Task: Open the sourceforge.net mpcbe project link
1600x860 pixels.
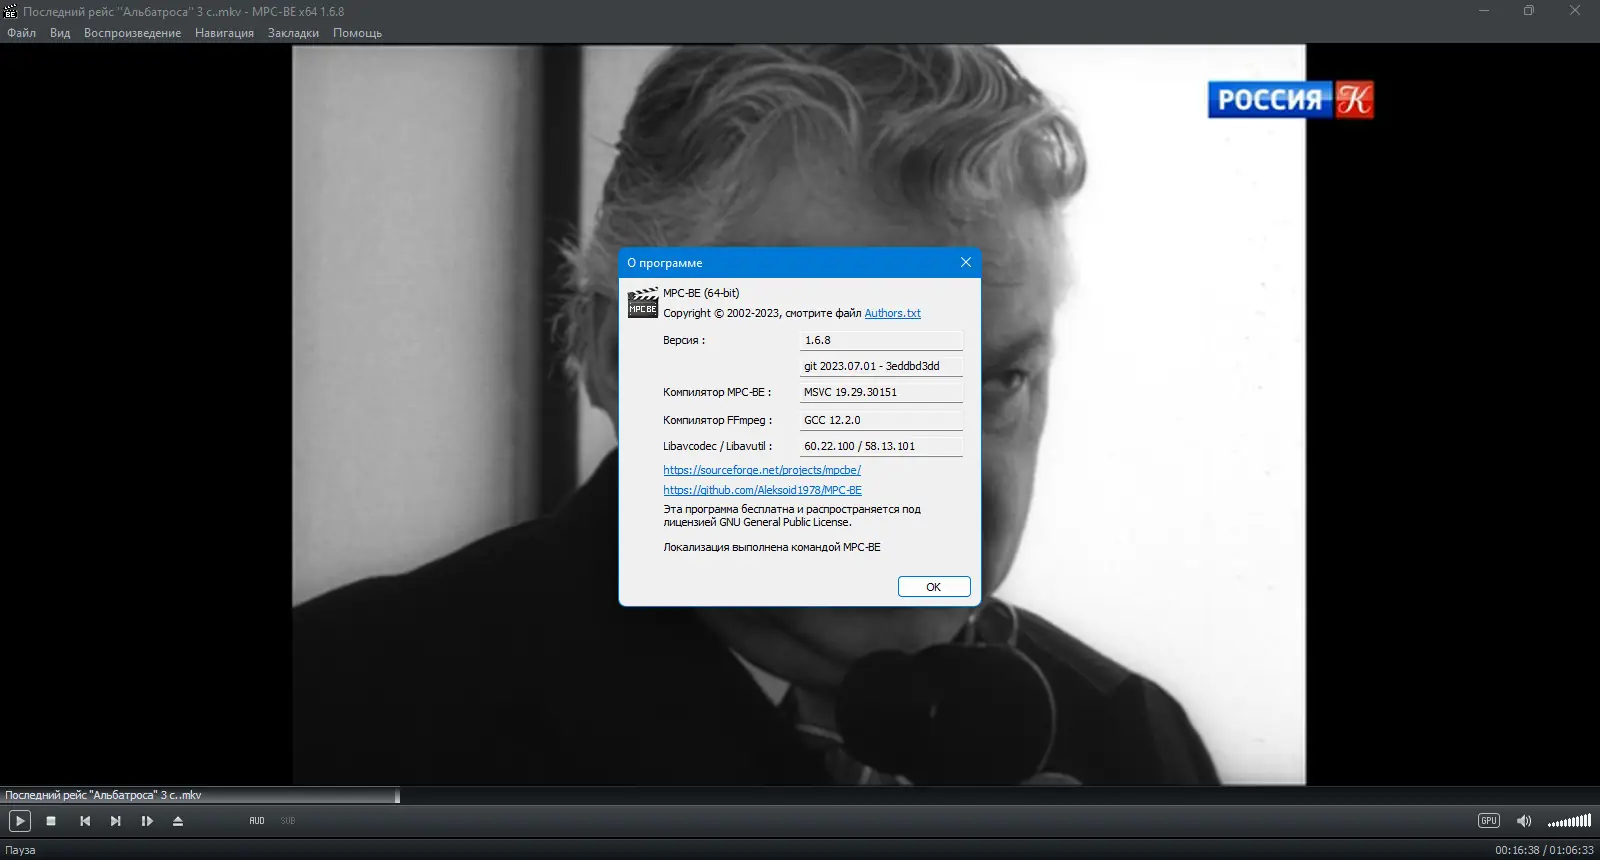Action: 762,470
